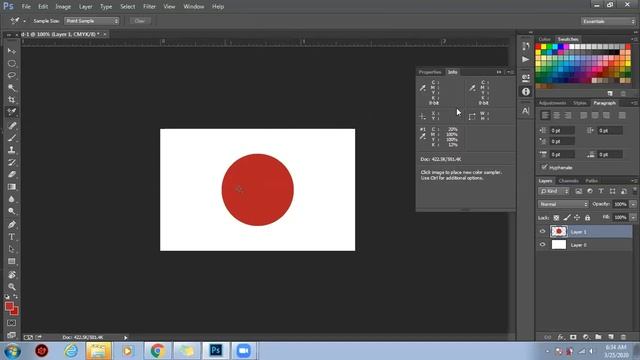Select the Blur tool
The image size is (640, 360).
[11, 199]
